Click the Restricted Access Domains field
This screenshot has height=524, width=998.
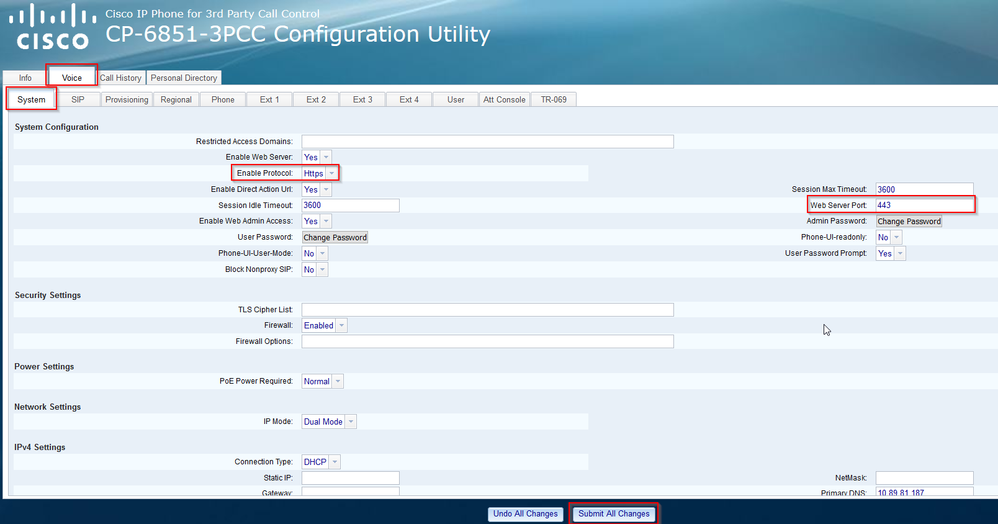coord(488,141)
